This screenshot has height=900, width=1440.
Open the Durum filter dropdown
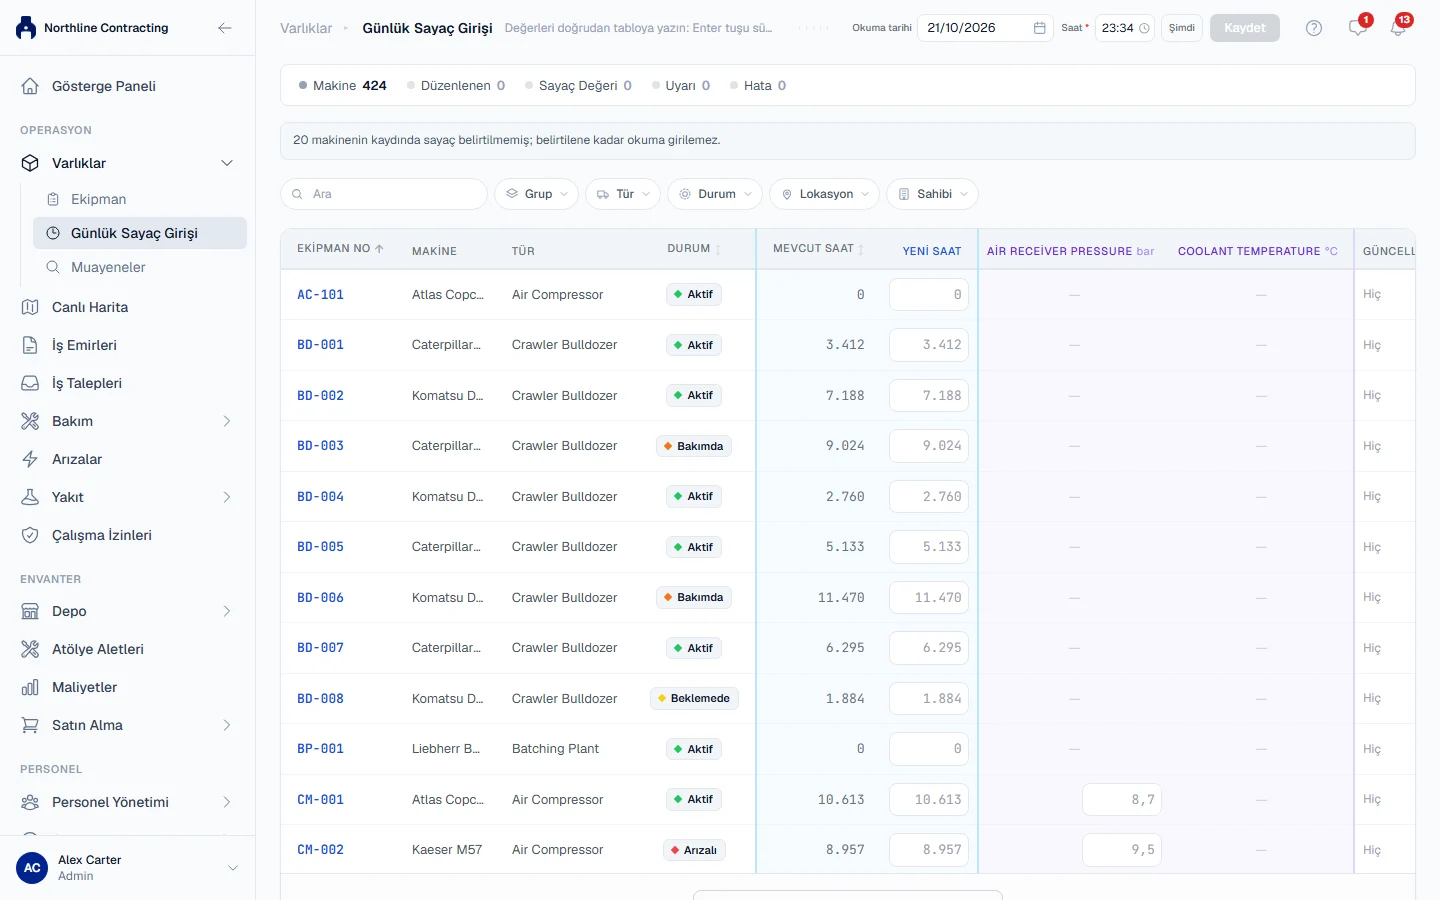pos(715,194)
